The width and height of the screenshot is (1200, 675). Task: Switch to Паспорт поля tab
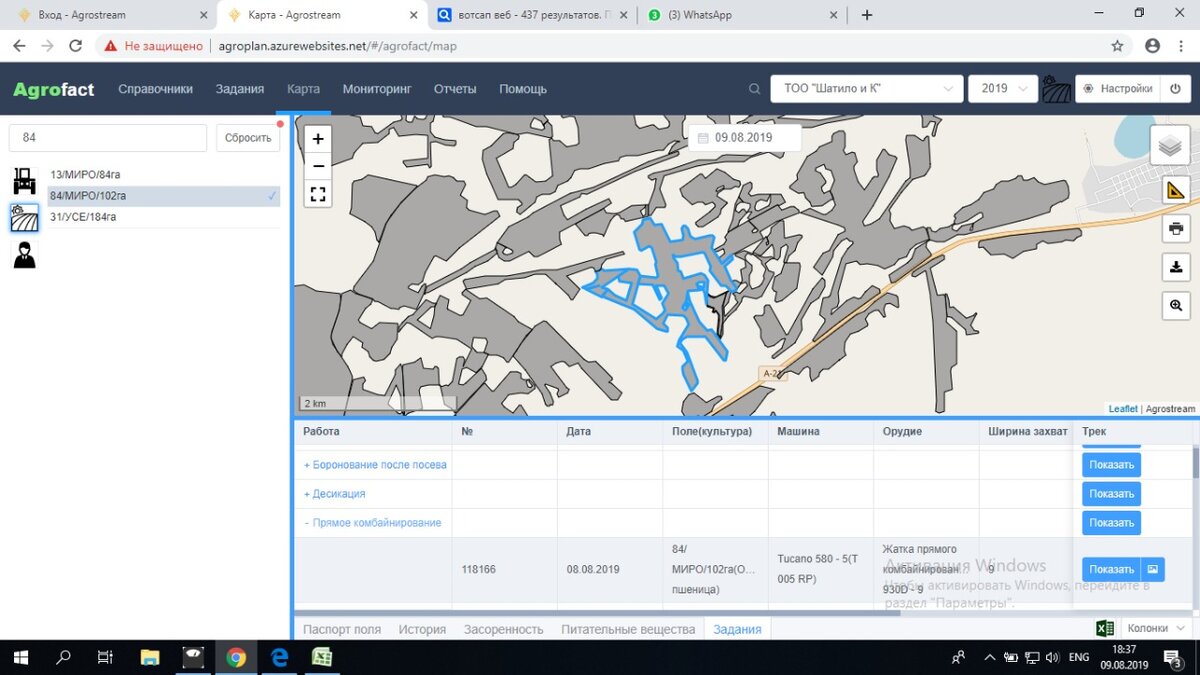342,629
